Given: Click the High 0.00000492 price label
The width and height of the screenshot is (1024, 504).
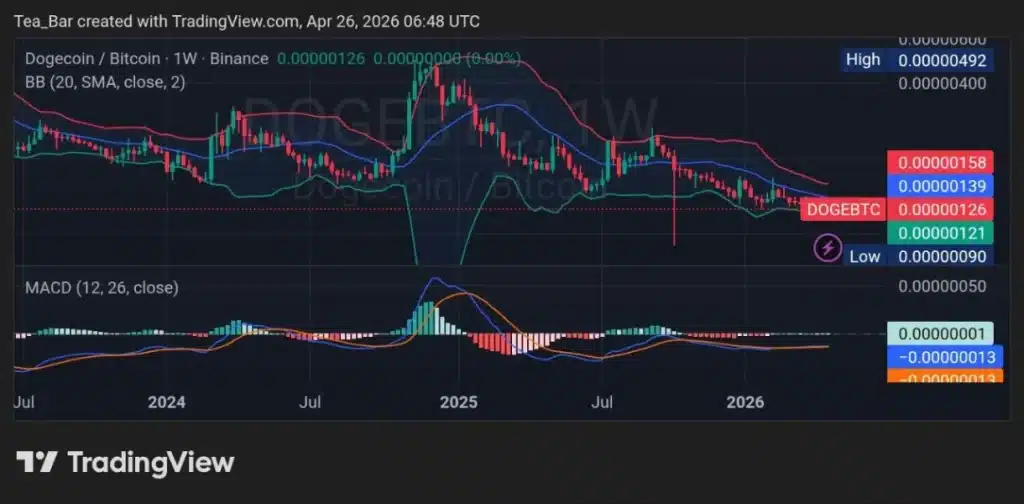Looking at the screenshot, I should [x=917, y=60].
